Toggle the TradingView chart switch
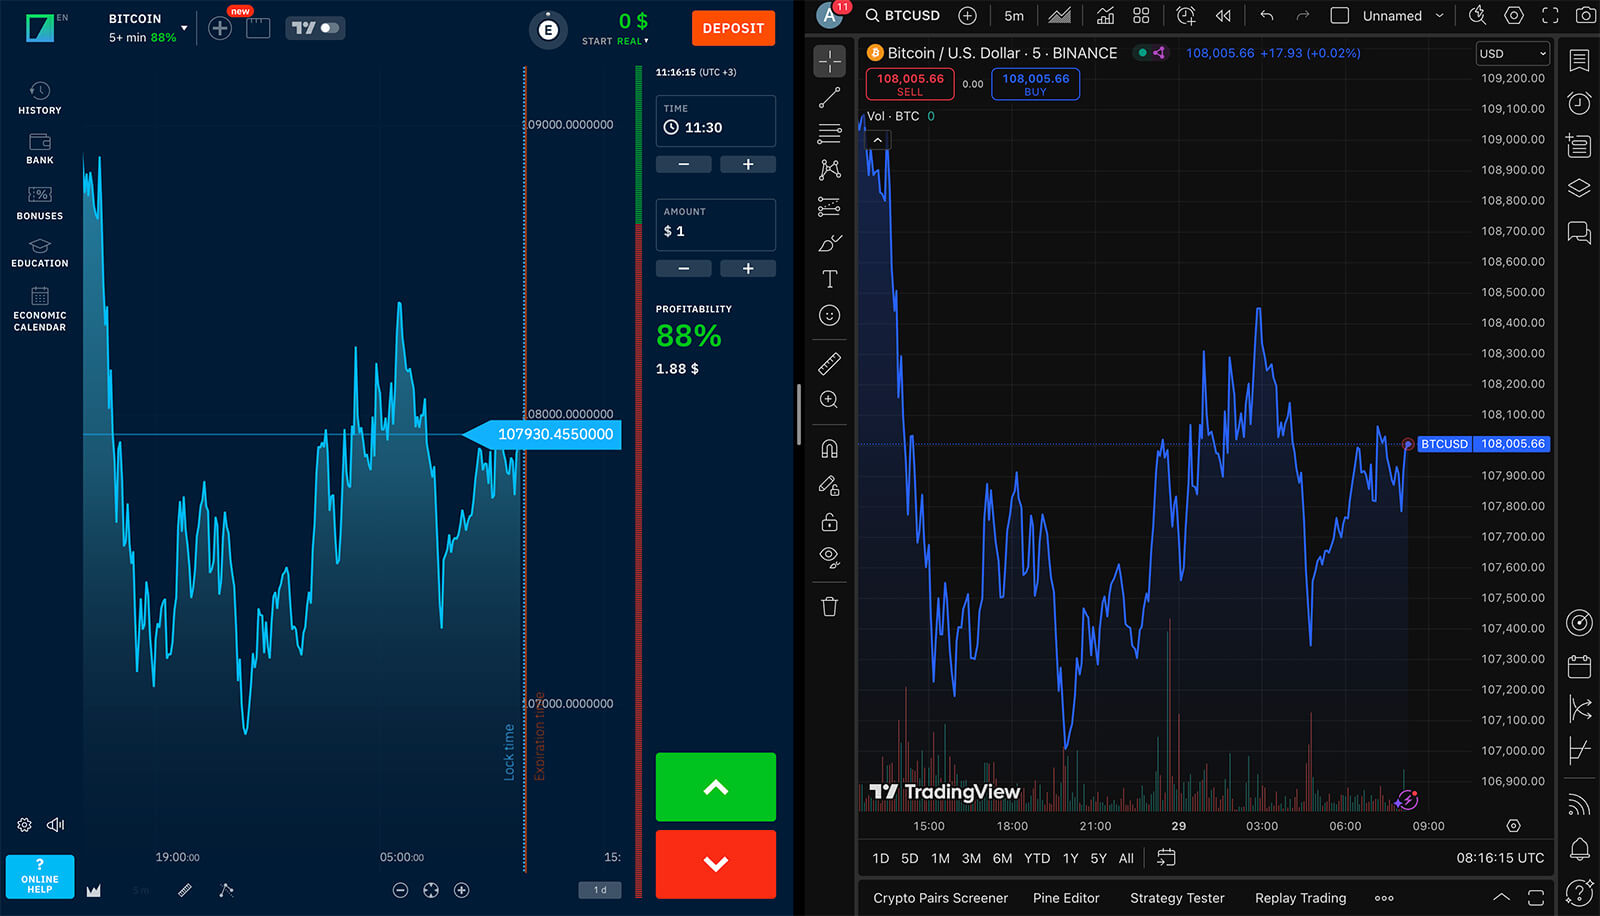The height and width of the screenshot is (916, 1600). pyautogui.click(x=315, y=28)
